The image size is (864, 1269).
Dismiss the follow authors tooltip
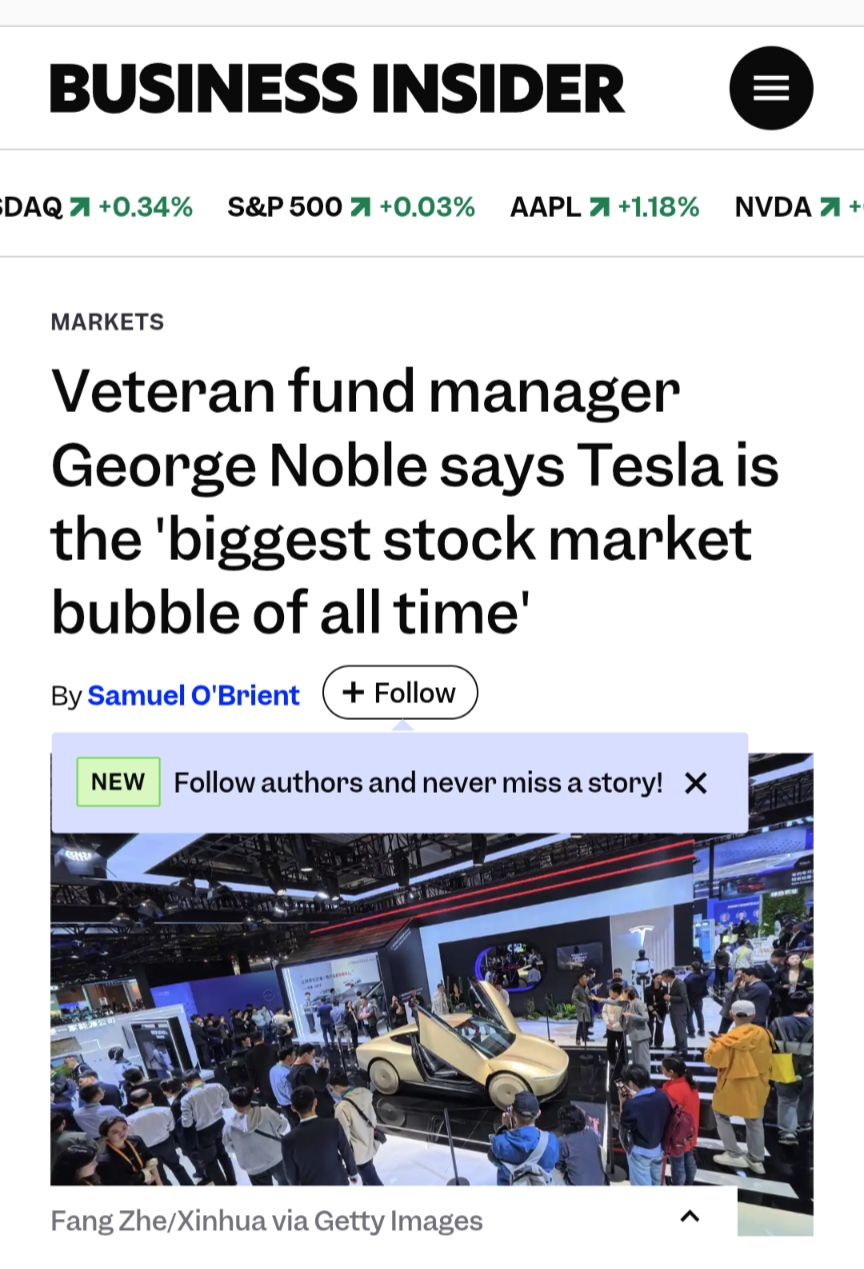click(696, 783)
